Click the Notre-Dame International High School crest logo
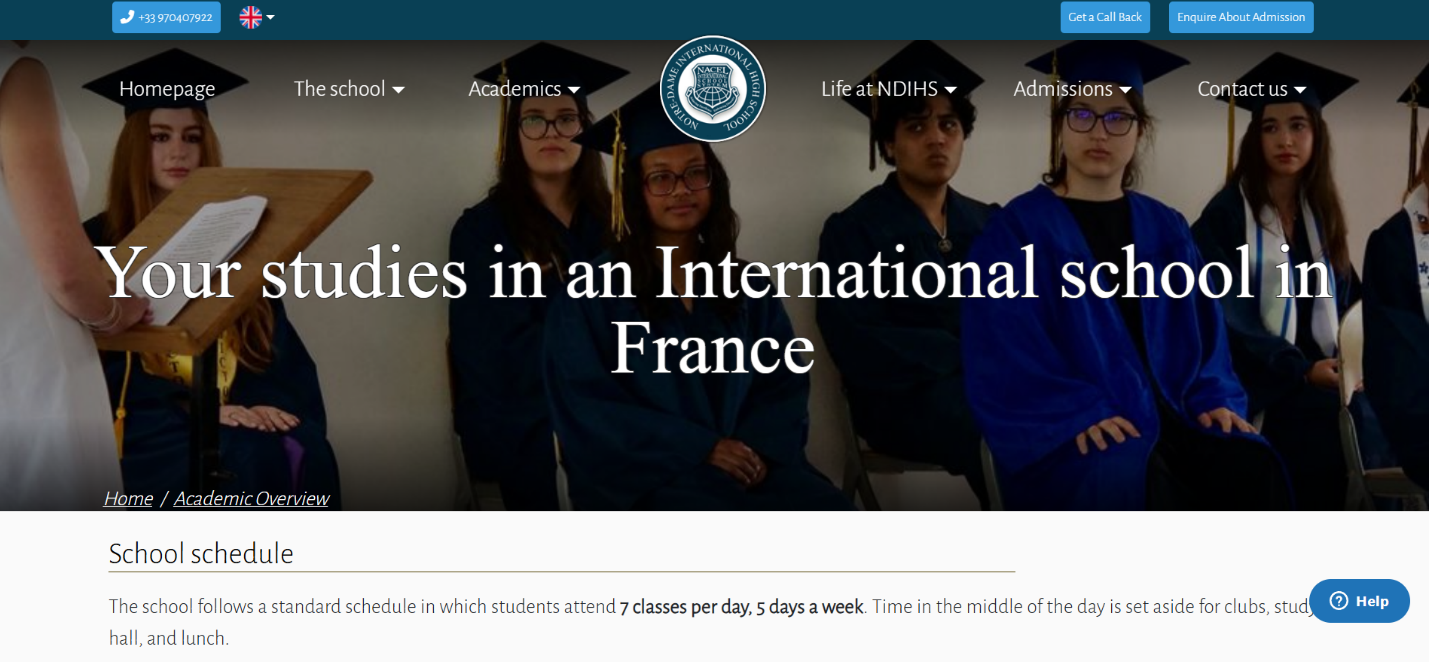The image size is (1429, 662). click(713, 89)
